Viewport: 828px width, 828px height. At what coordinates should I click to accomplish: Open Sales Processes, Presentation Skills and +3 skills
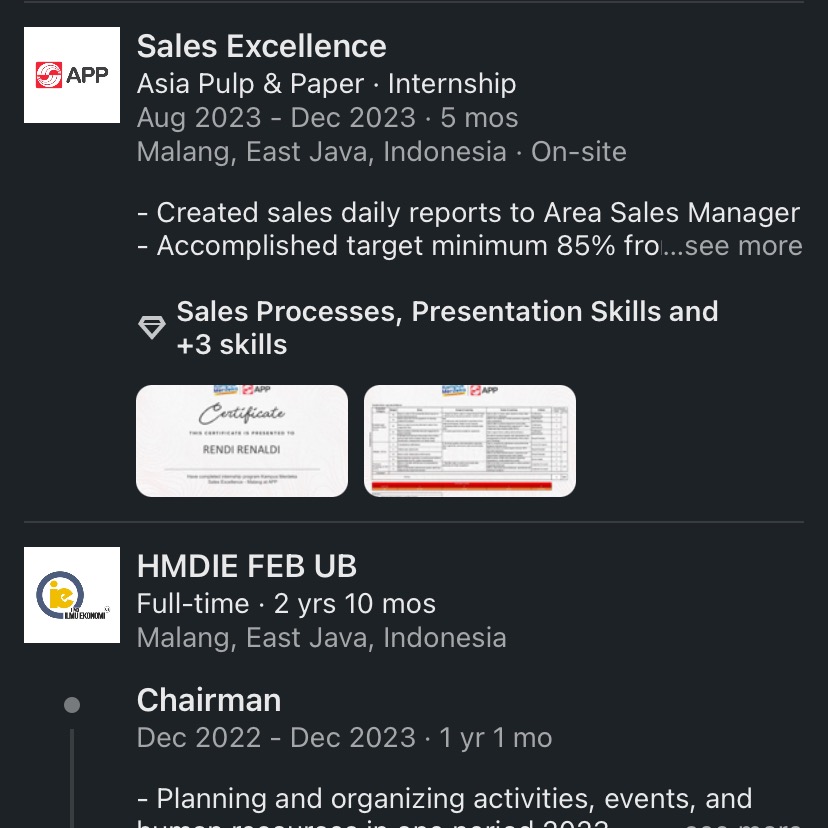[447, 328]
